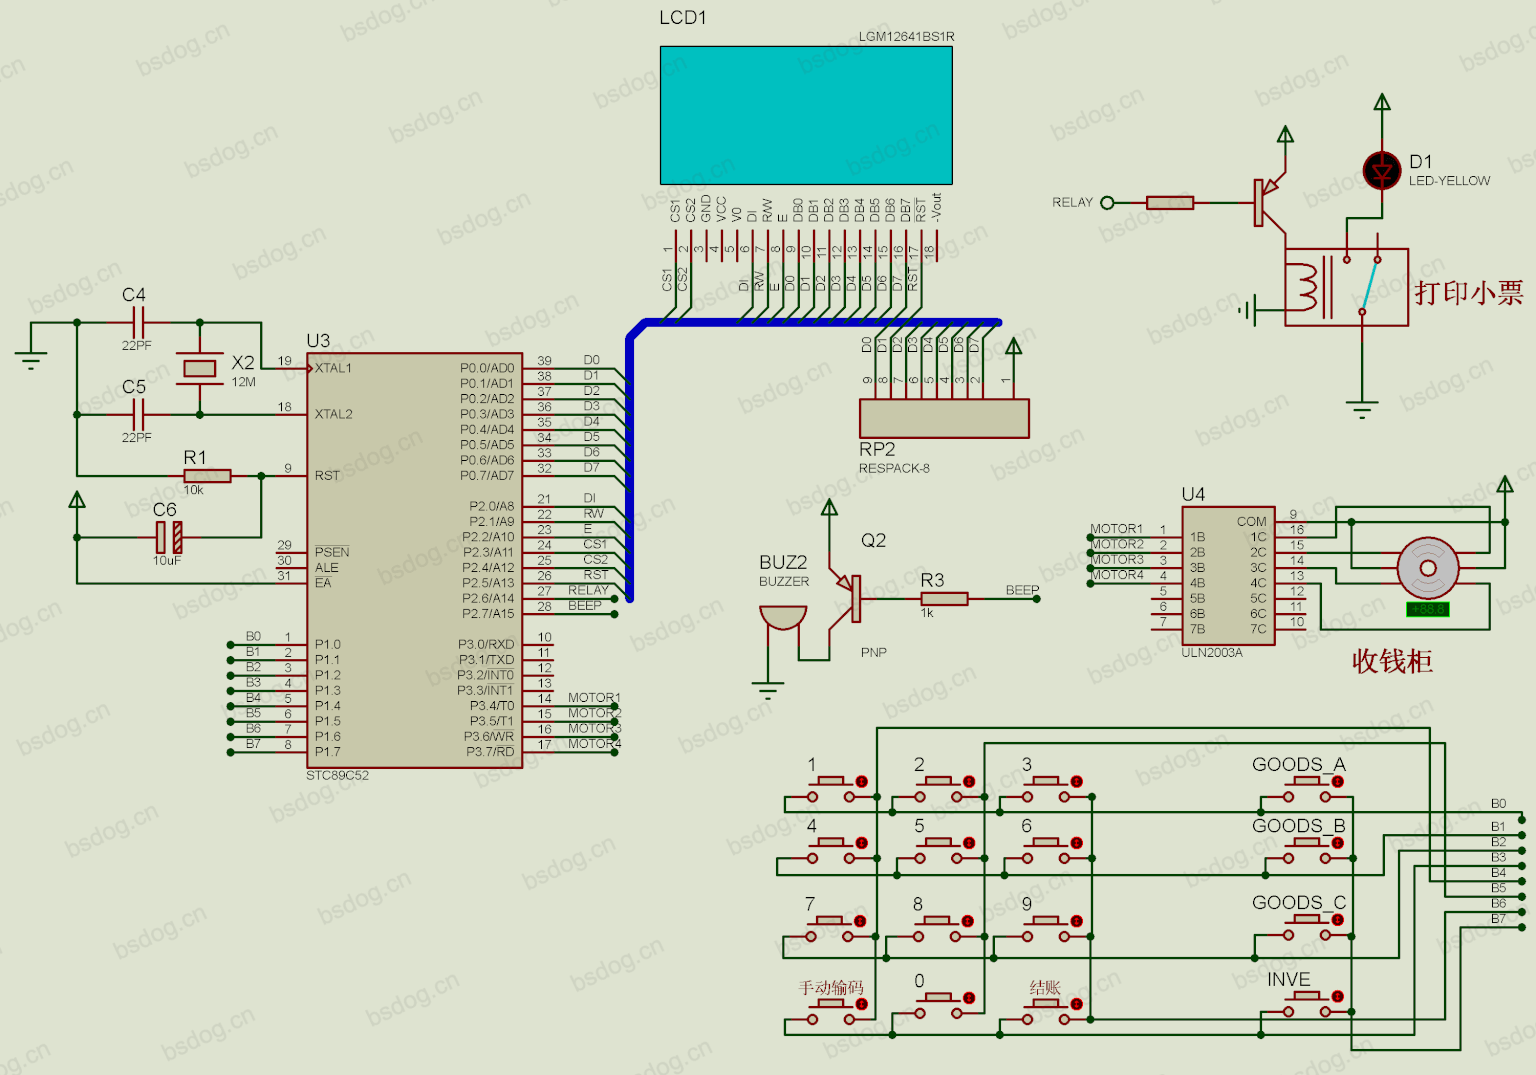Select electrolytic capacitor C6 10uF
The image size is (1536, 1075).
click(x=169, y=538)
